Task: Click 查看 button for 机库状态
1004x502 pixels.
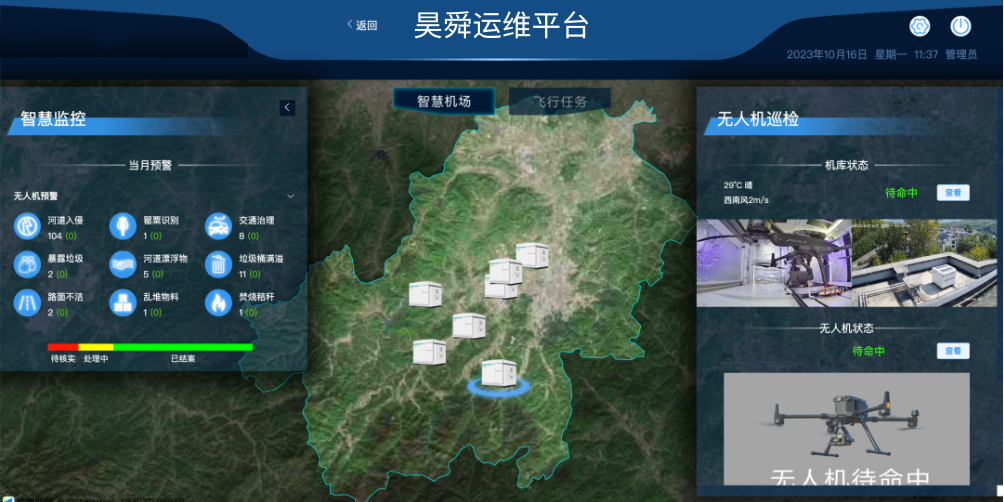Action: point(952,193)
